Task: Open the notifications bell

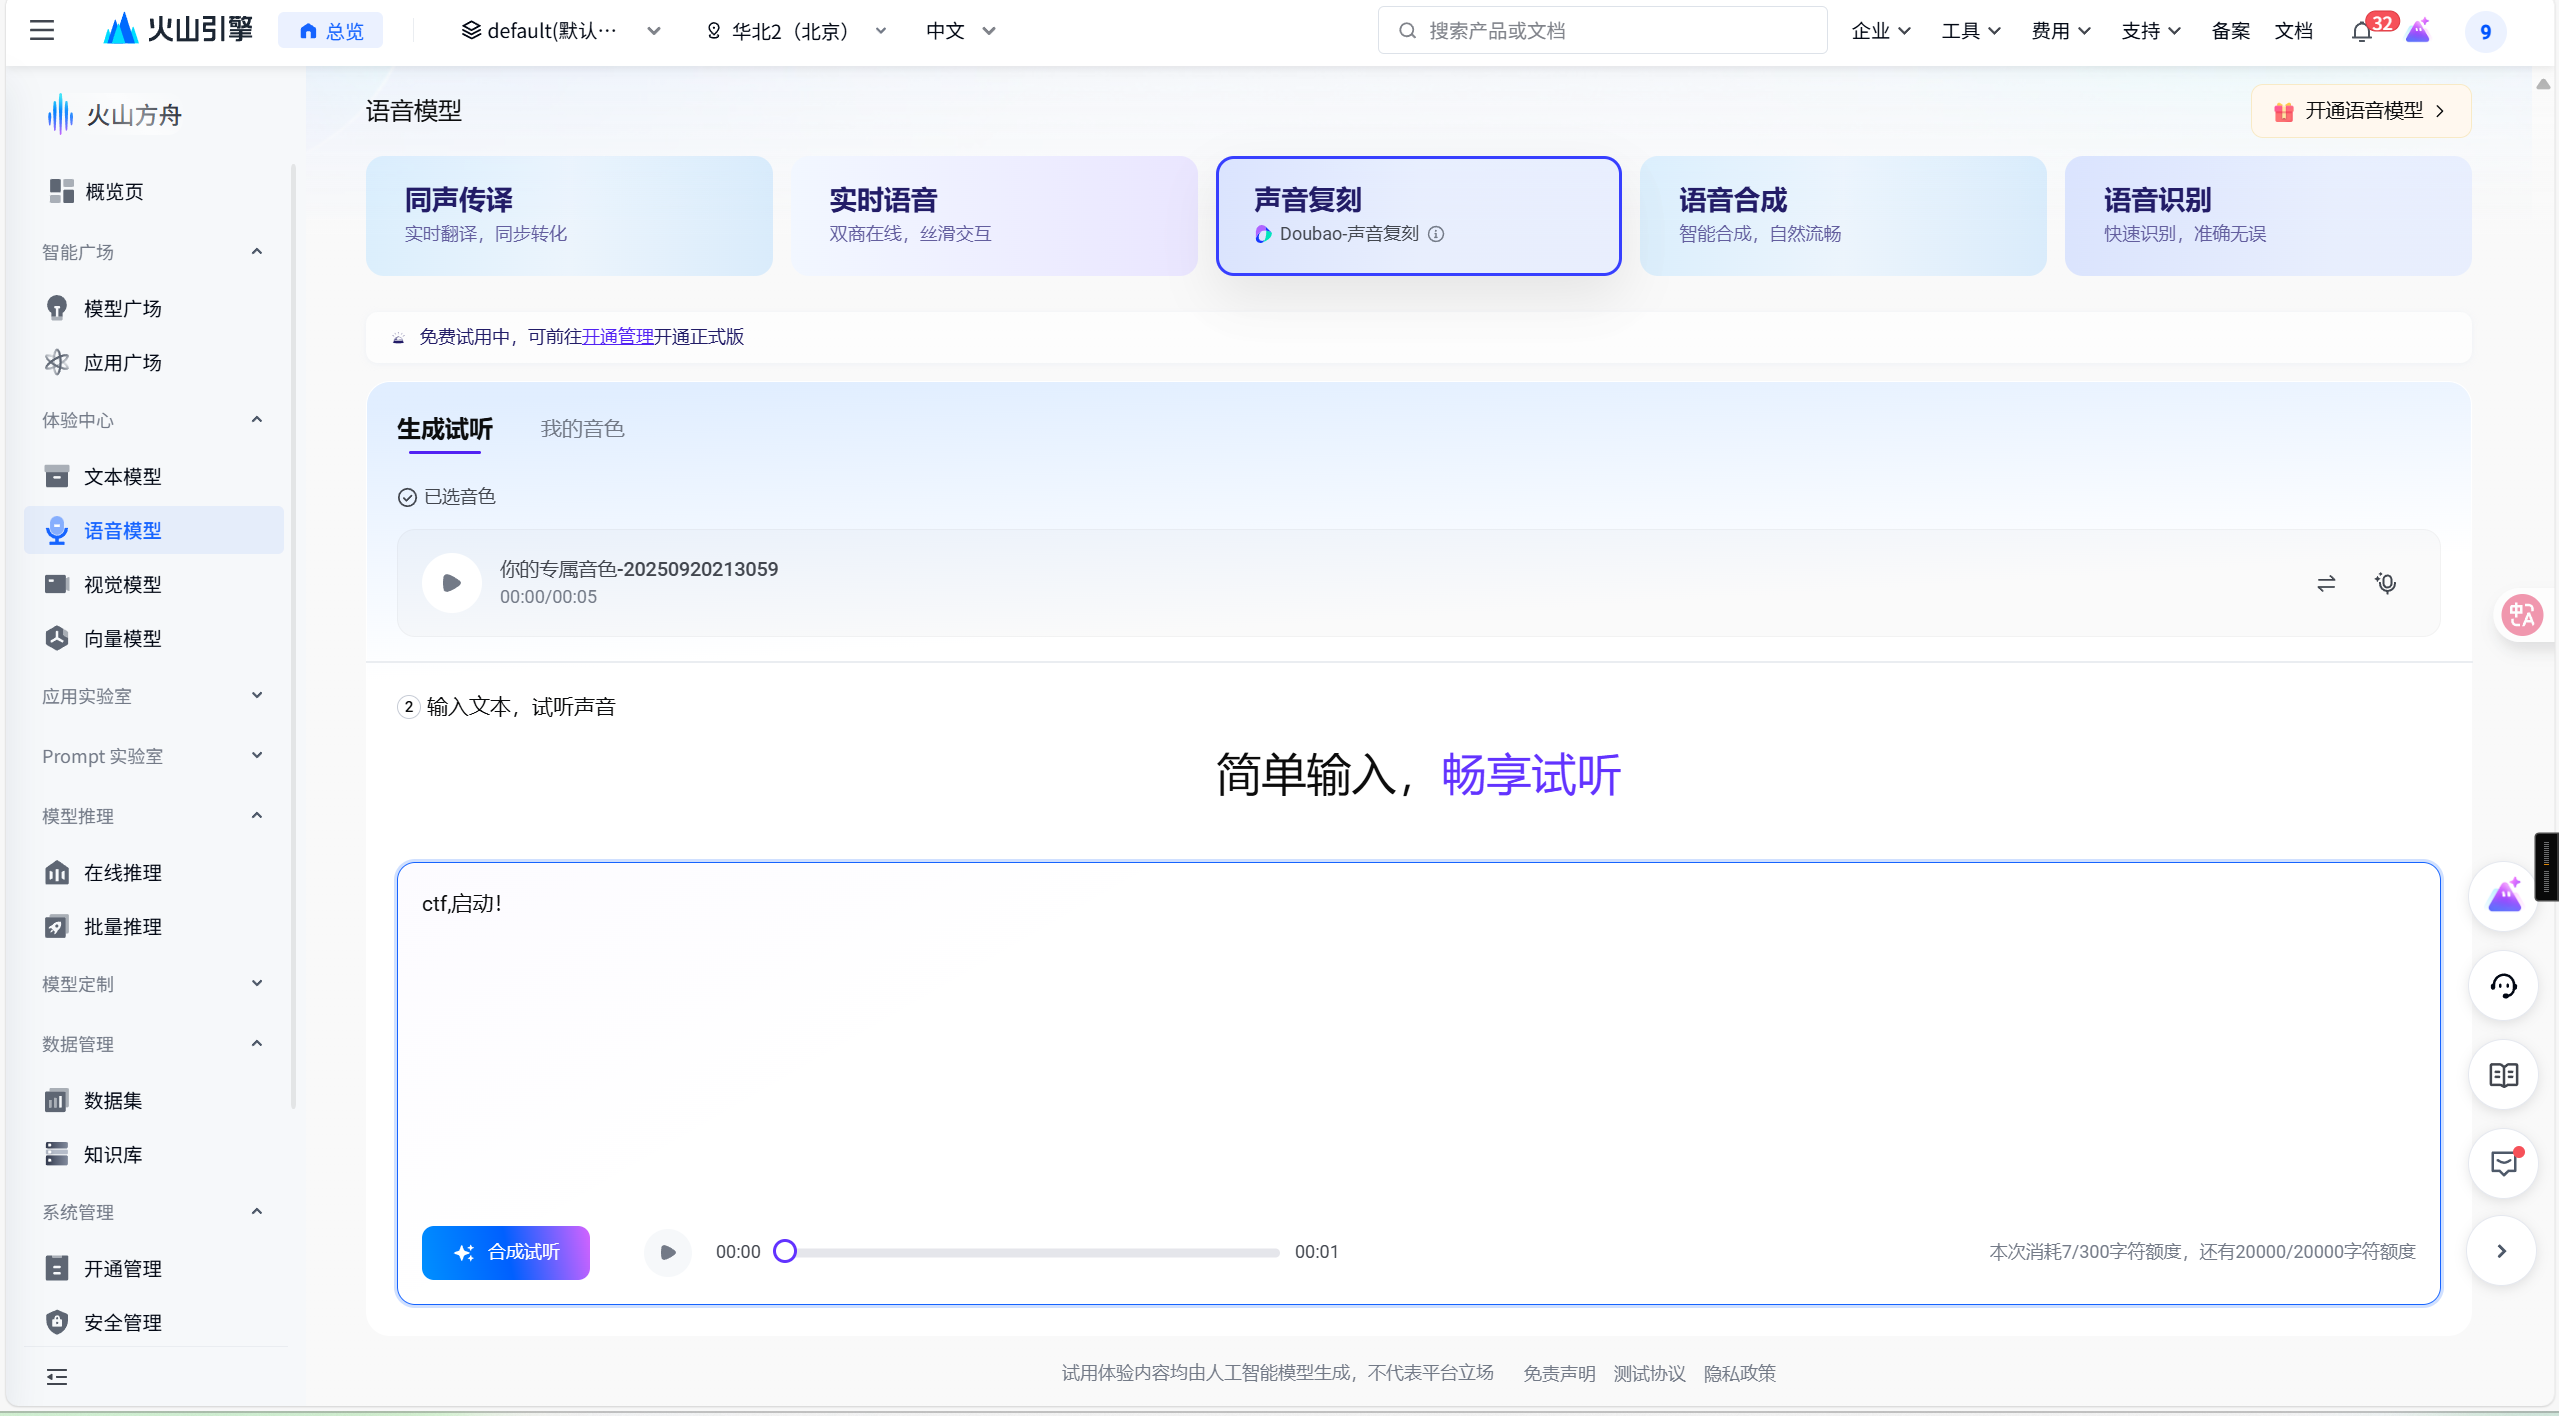Action: pyautogui.click(x=2361, y=31)
